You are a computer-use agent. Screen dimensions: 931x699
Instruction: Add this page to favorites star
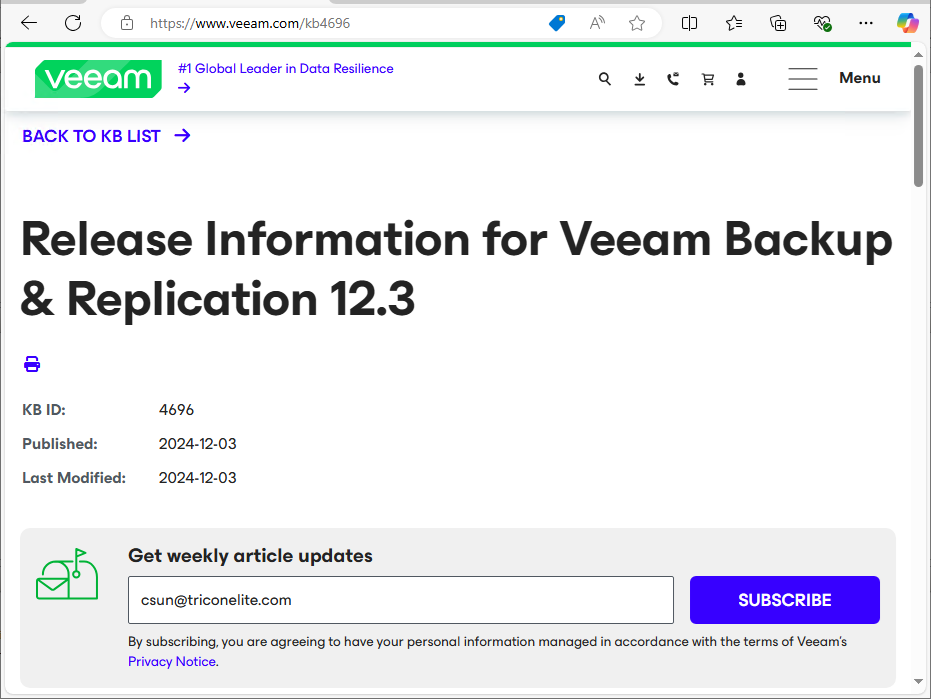(636, 23)
